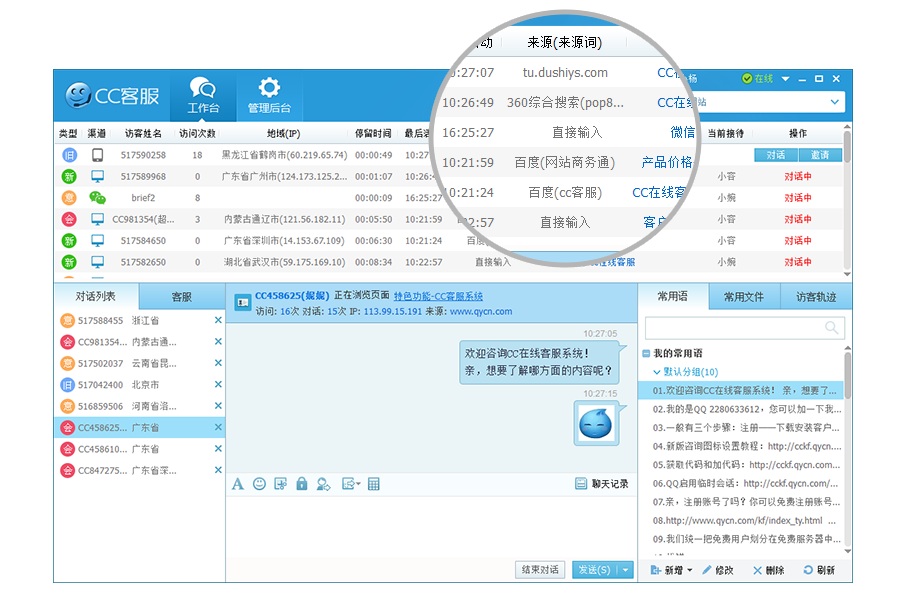
Task: Click the quick-phrase search field
Action: 744,328
